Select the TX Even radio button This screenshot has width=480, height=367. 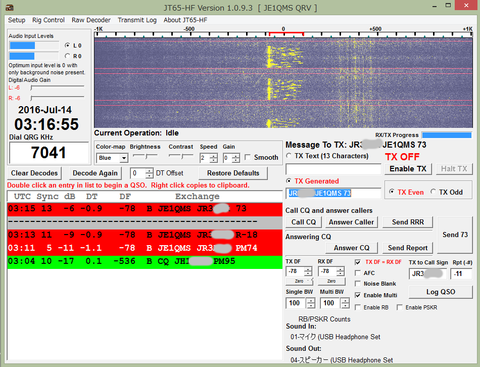(392, 192)
